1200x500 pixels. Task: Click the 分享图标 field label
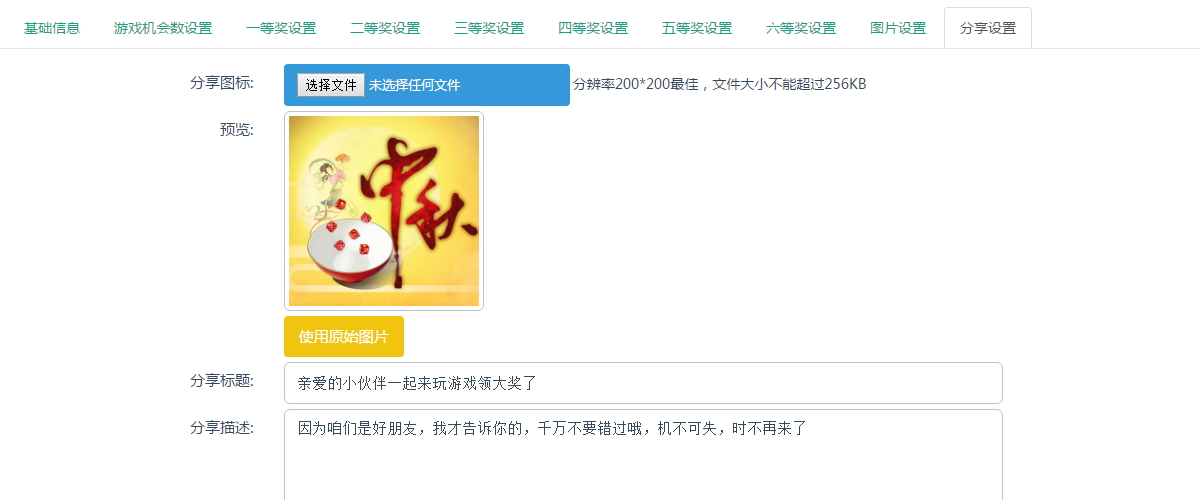(222, 82)
